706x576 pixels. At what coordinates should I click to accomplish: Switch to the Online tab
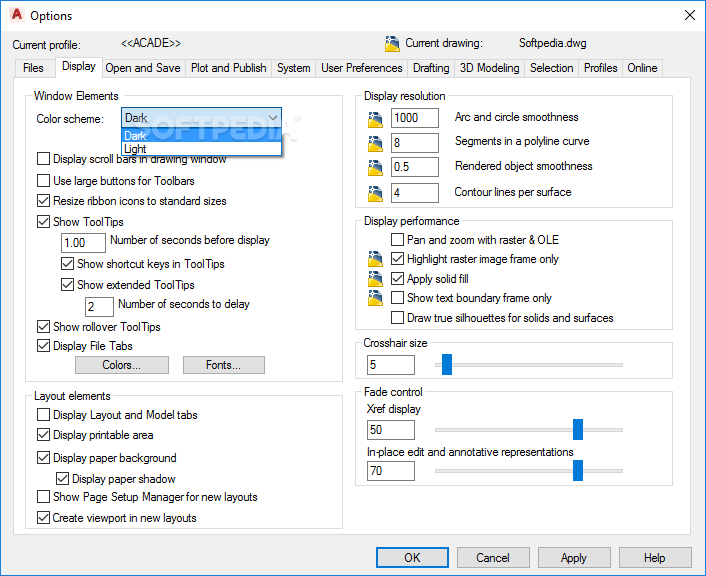[x=643, y=68]
